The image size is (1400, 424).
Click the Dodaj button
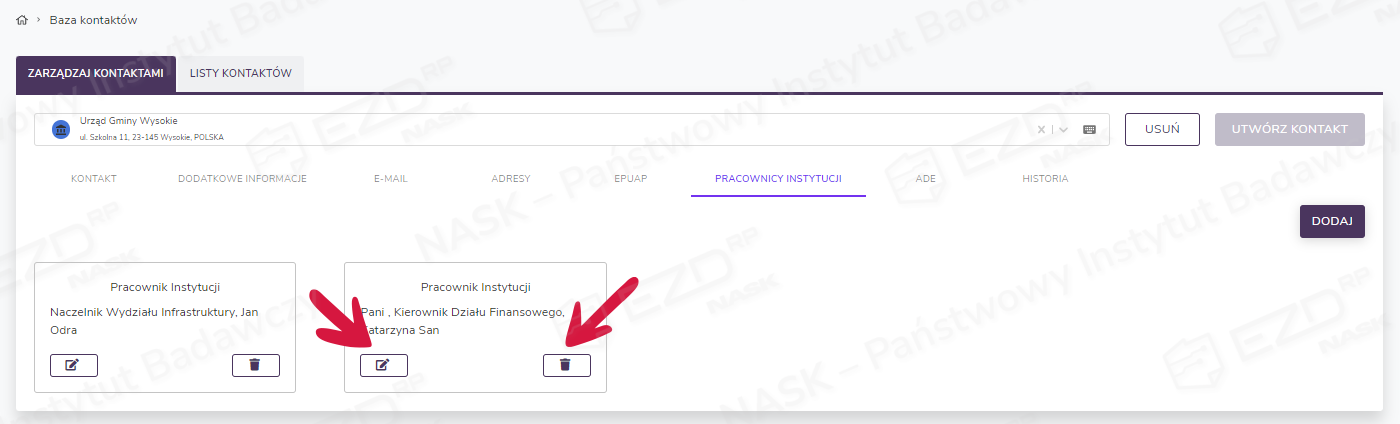(1331, 222)
